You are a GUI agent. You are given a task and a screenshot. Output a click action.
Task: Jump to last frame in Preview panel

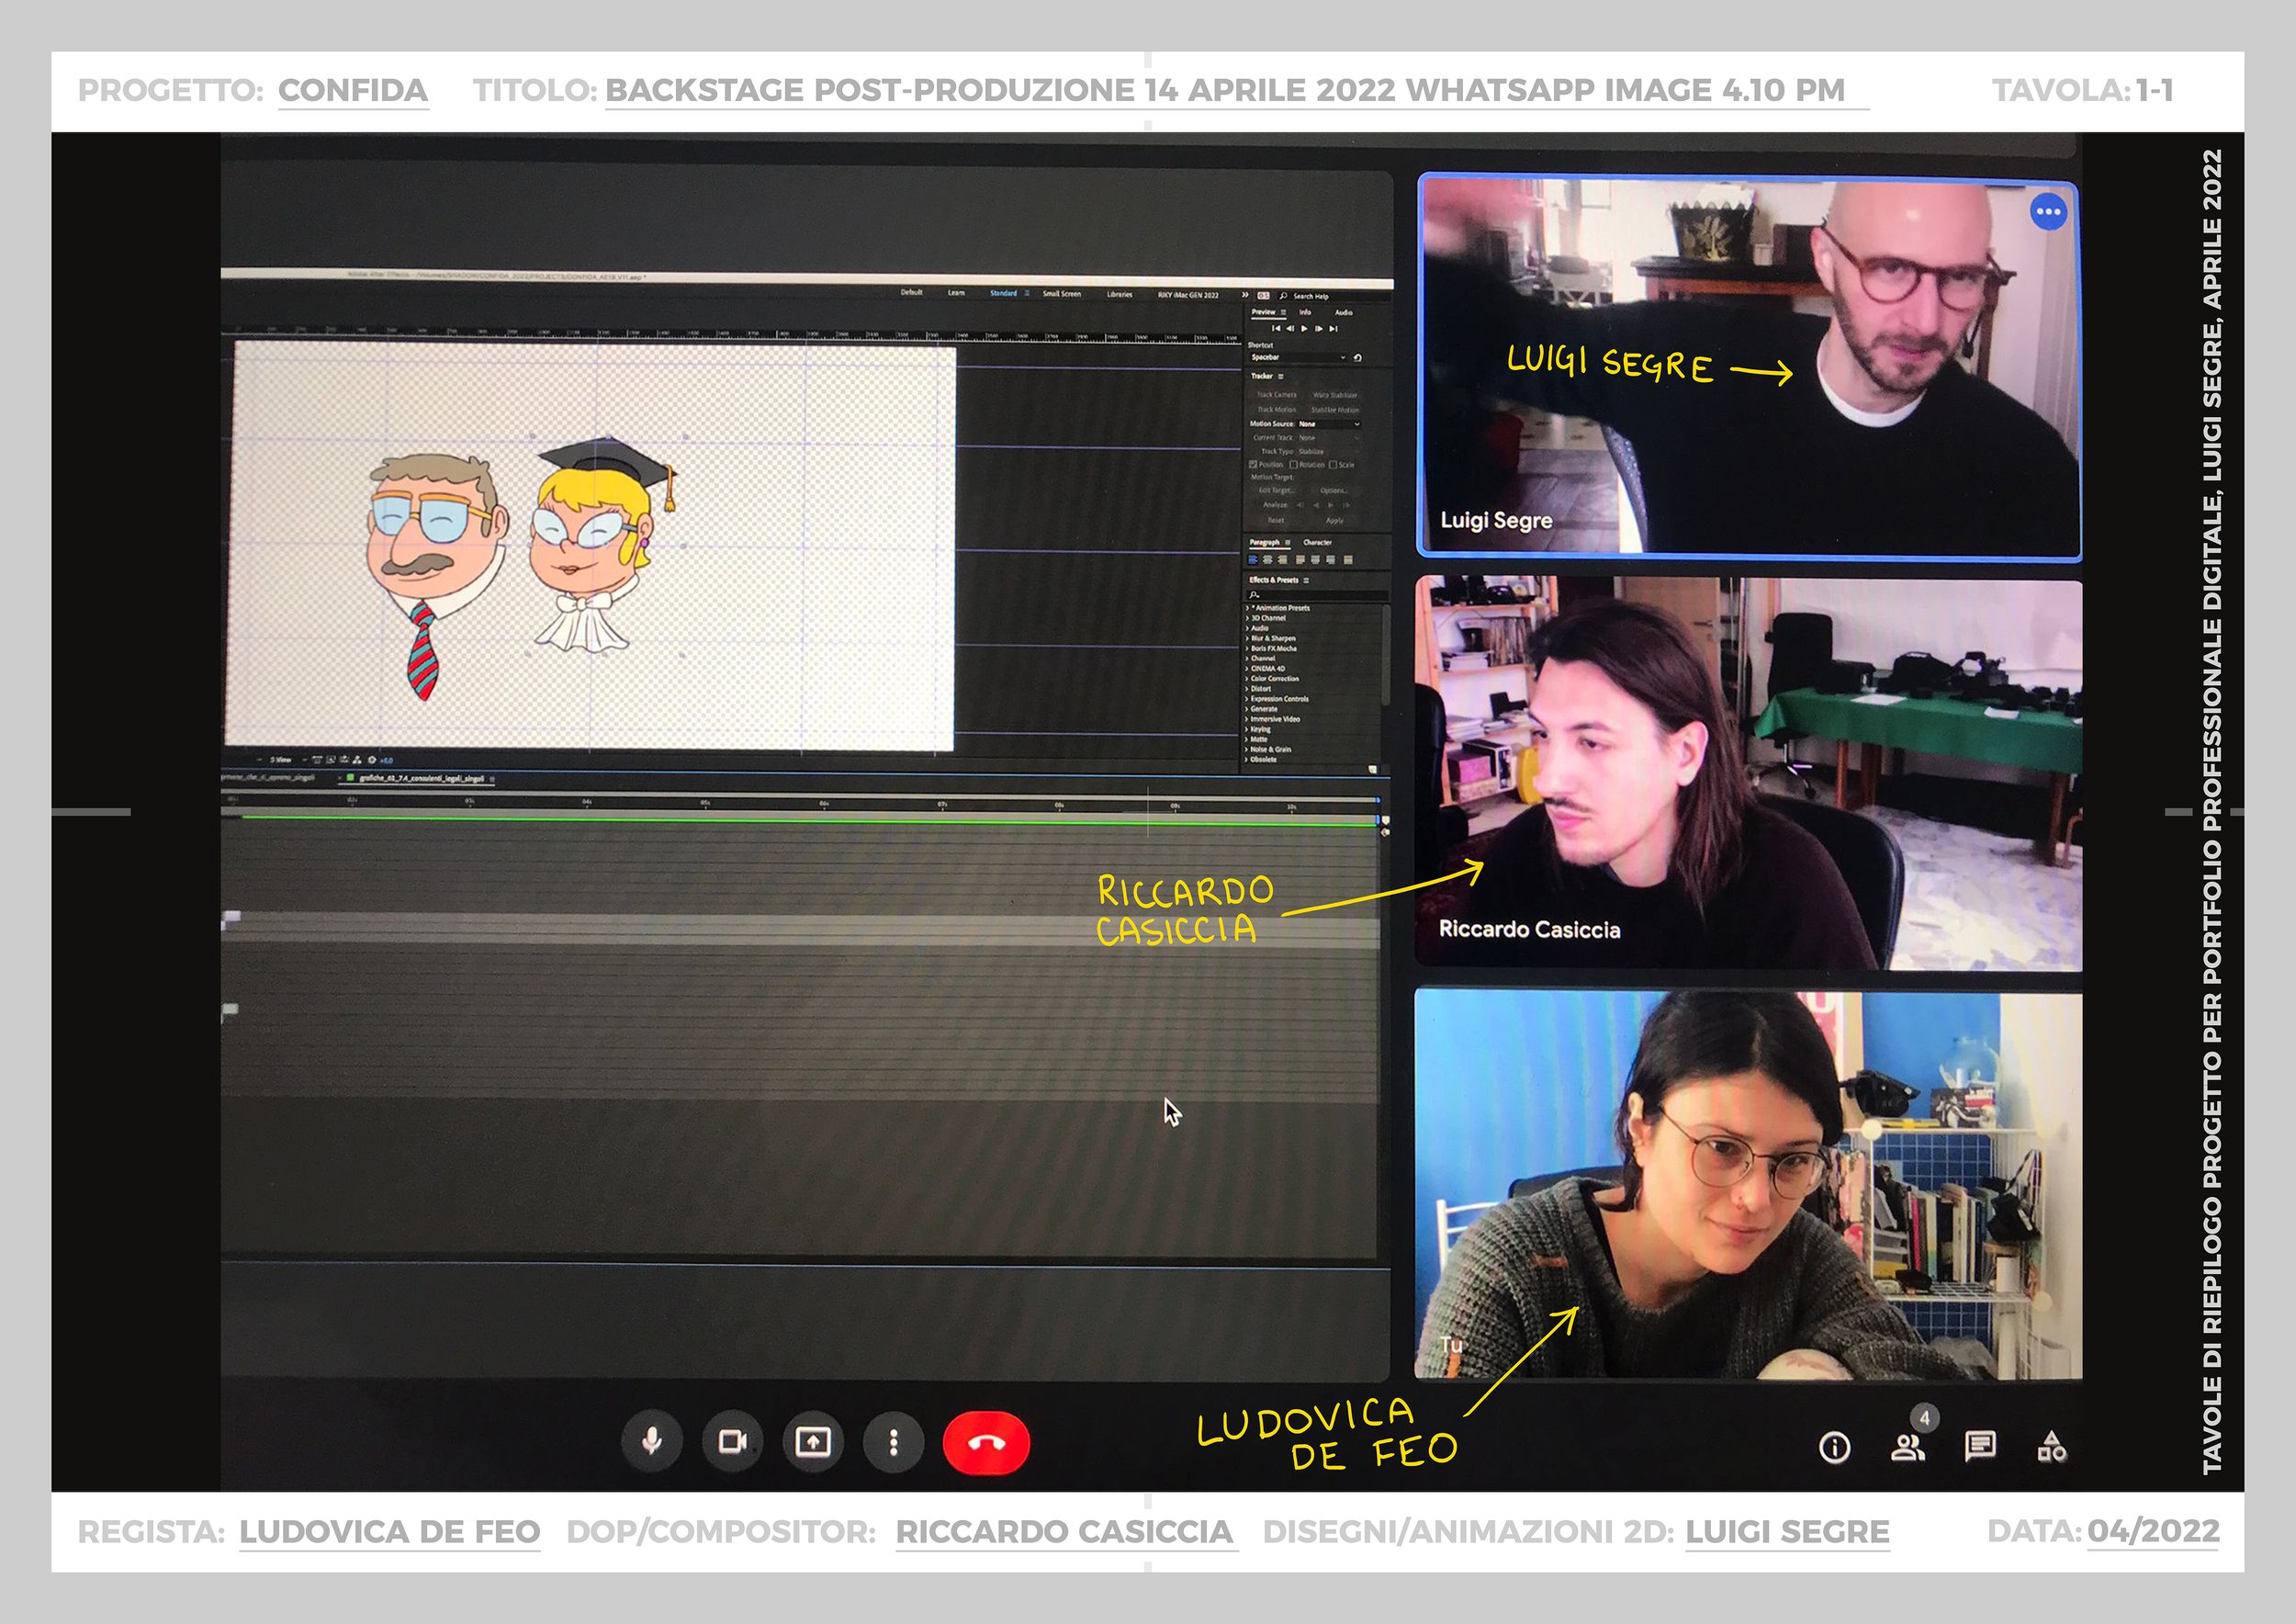pyautogui.click(x=1334, y=329)
